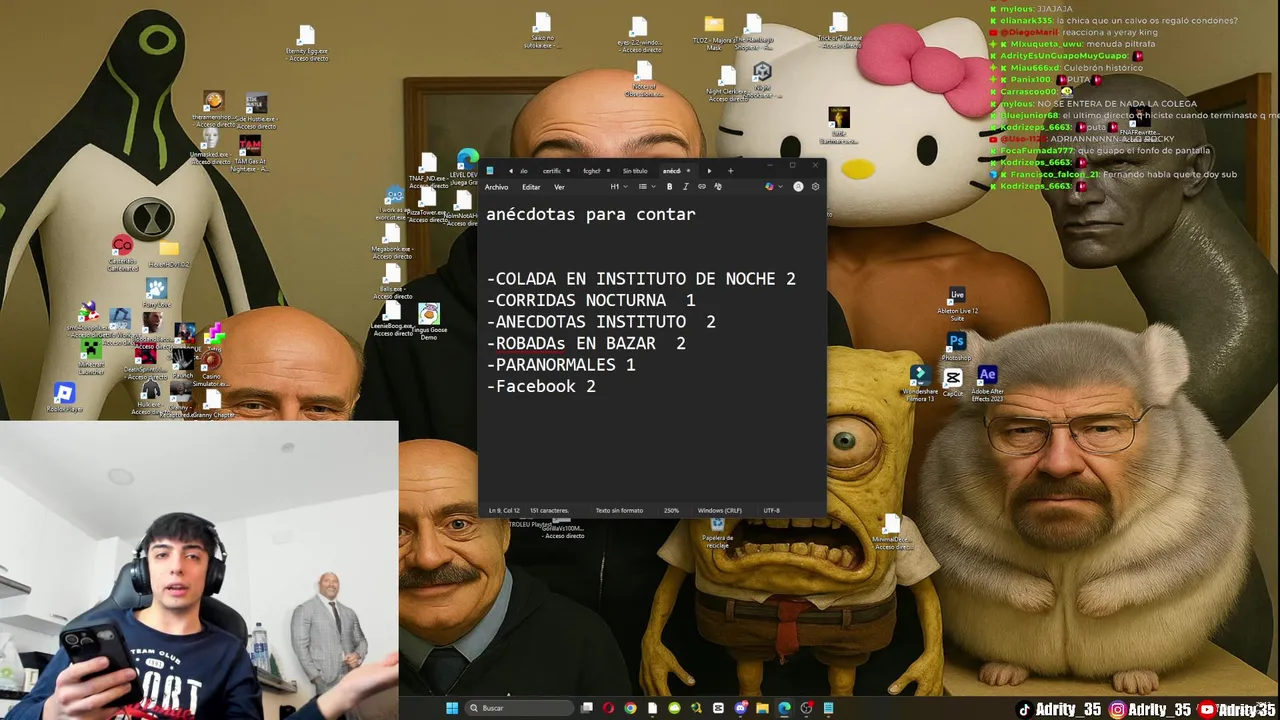
Task: Clear formatting using Notepad toolbar icon
Action: 718,187
